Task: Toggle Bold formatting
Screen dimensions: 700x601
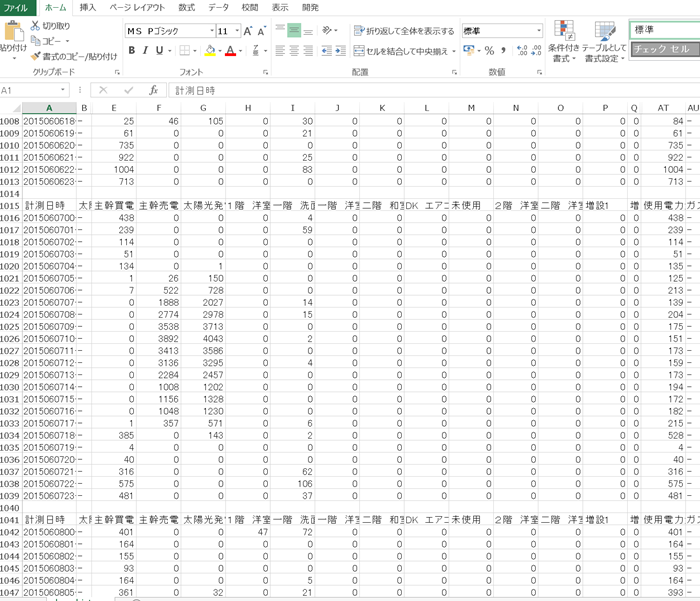Action: tap(132, 50)
